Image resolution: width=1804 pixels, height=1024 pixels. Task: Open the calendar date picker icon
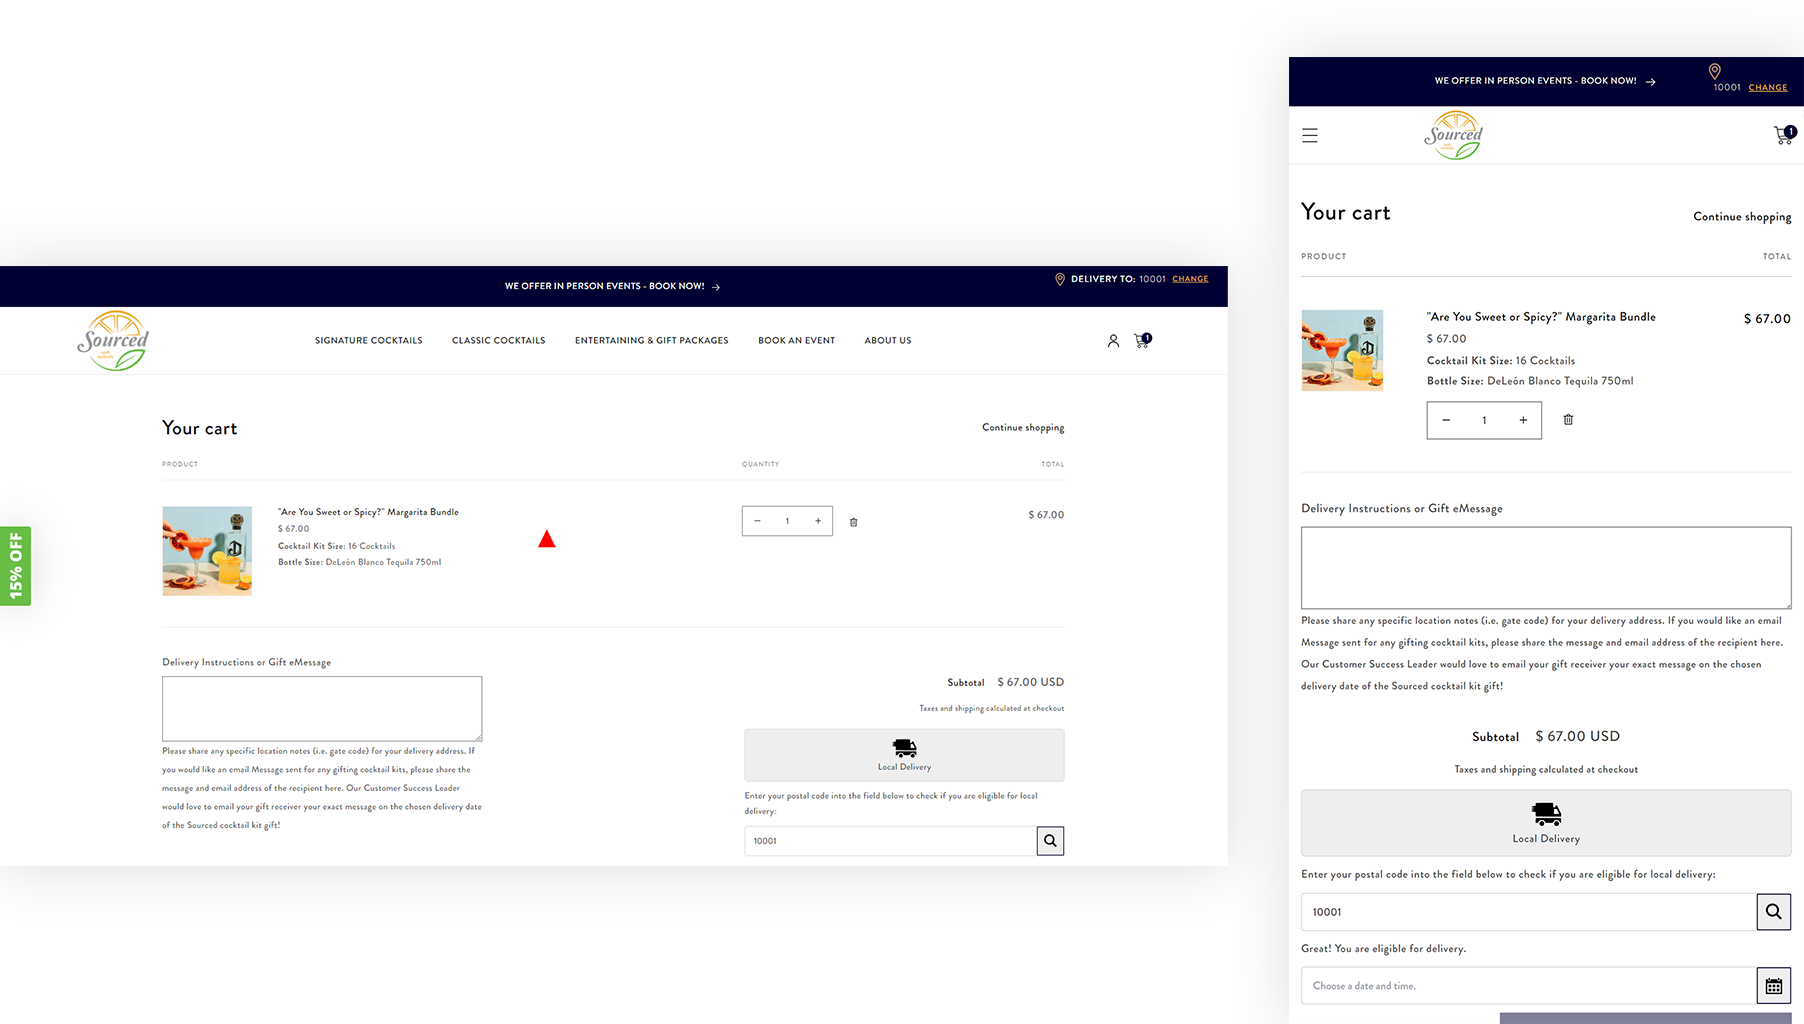point(1773,986)
